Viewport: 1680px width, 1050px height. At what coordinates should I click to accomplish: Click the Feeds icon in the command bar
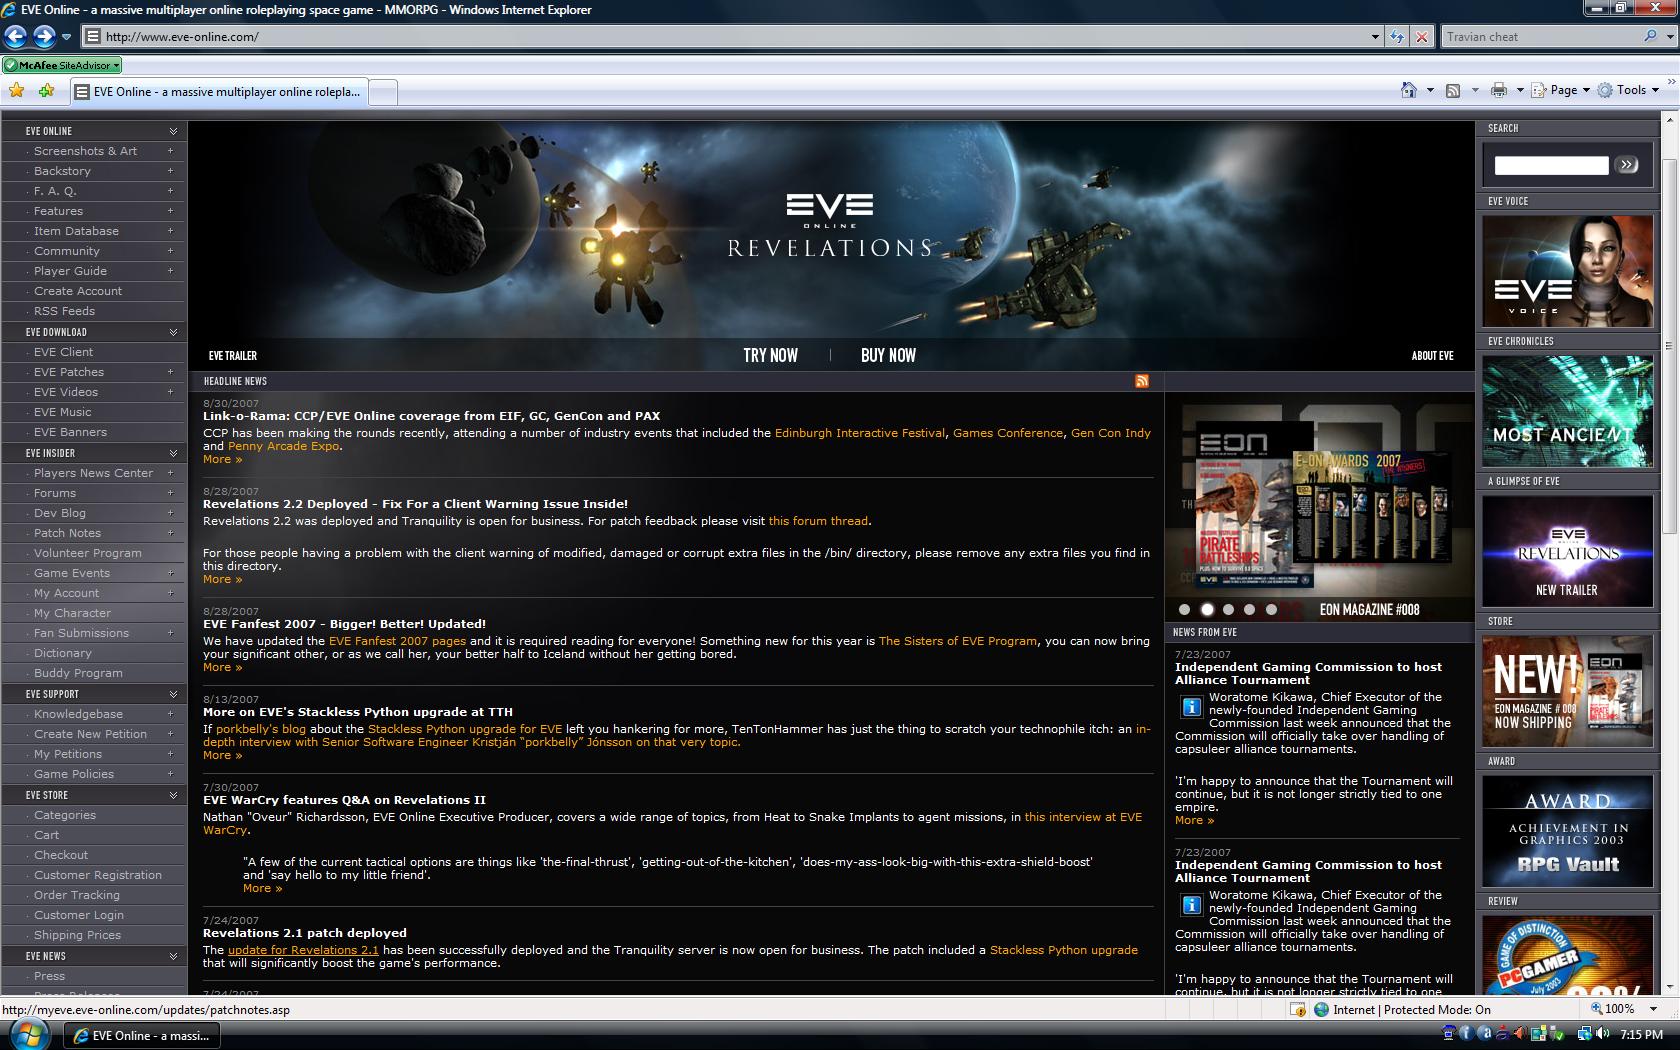point(1453,90)
